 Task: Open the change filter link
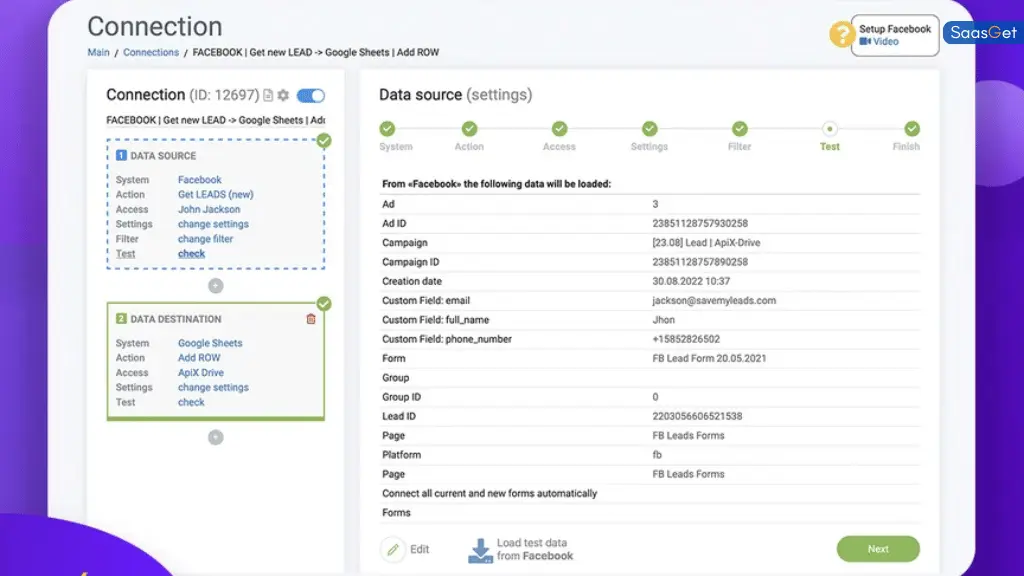[204, 239]
